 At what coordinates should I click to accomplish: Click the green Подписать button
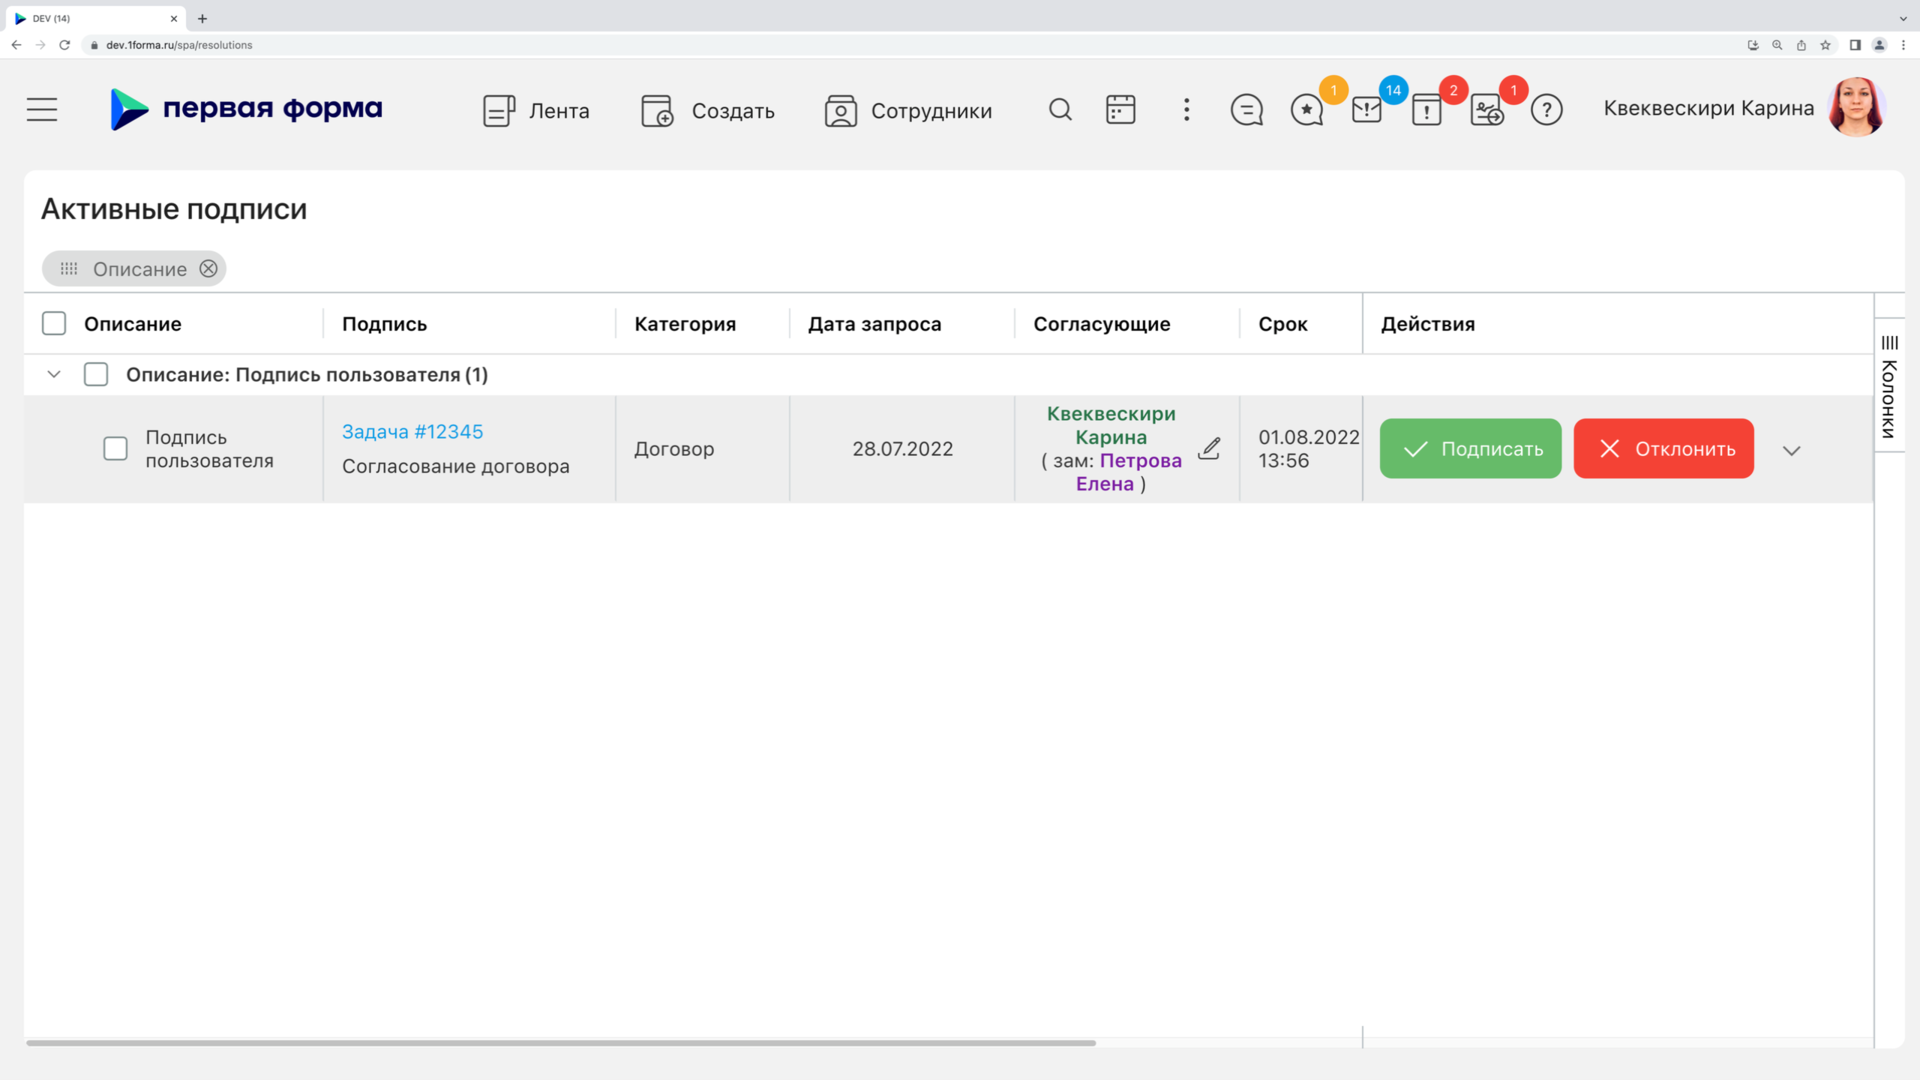click(x=1470, y=448)
